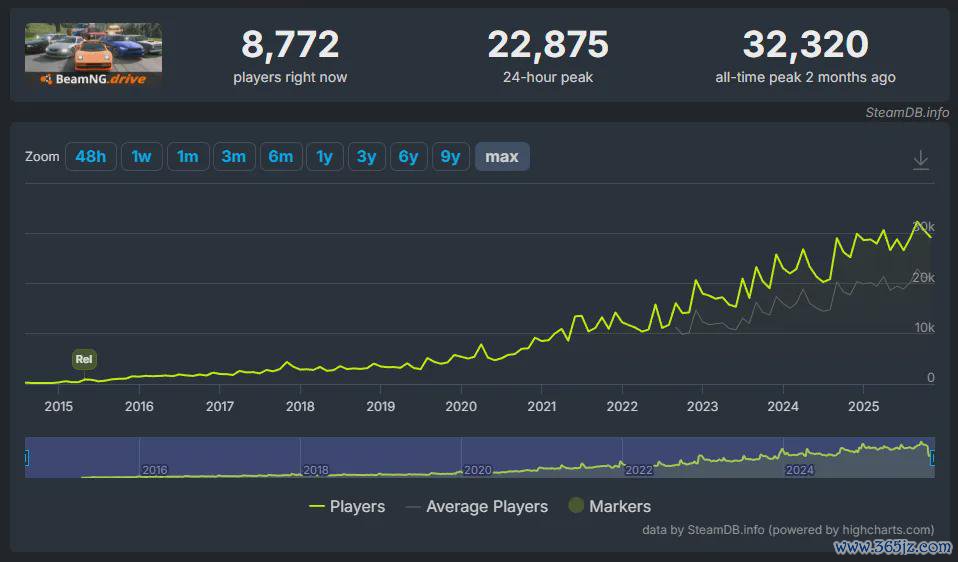The height and width of the screenshot is (562, 958).
Task: Show the last 3y of data
Action: [x=367, y=157]
